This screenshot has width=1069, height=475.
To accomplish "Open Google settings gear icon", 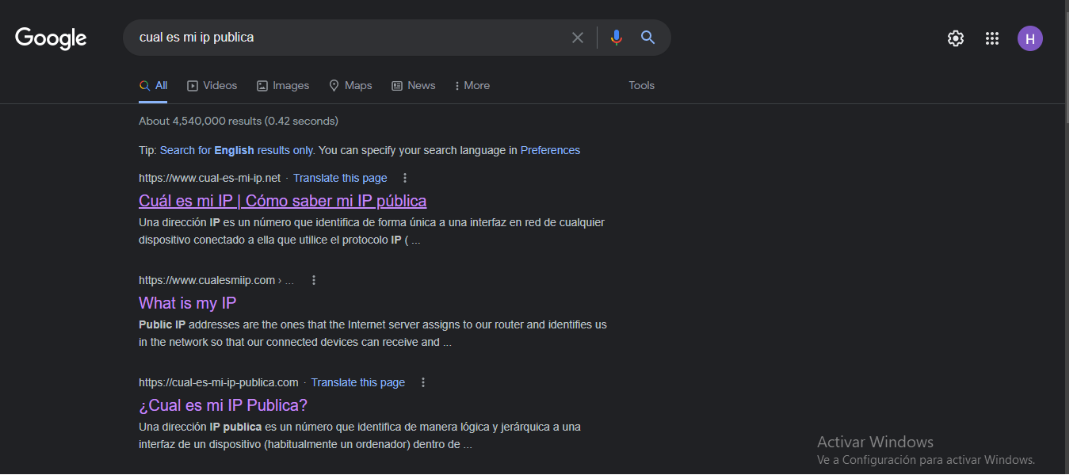I will pyautogui.click(x=955, y=38).
